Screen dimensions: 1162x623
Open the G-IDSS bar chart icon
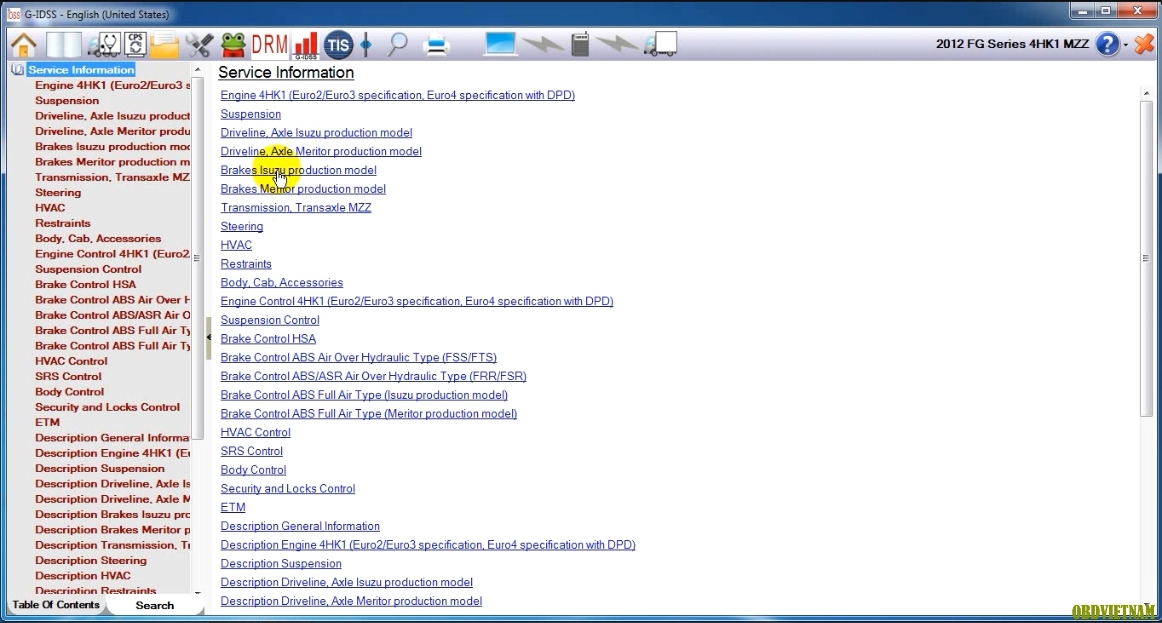tap(305, 44)
